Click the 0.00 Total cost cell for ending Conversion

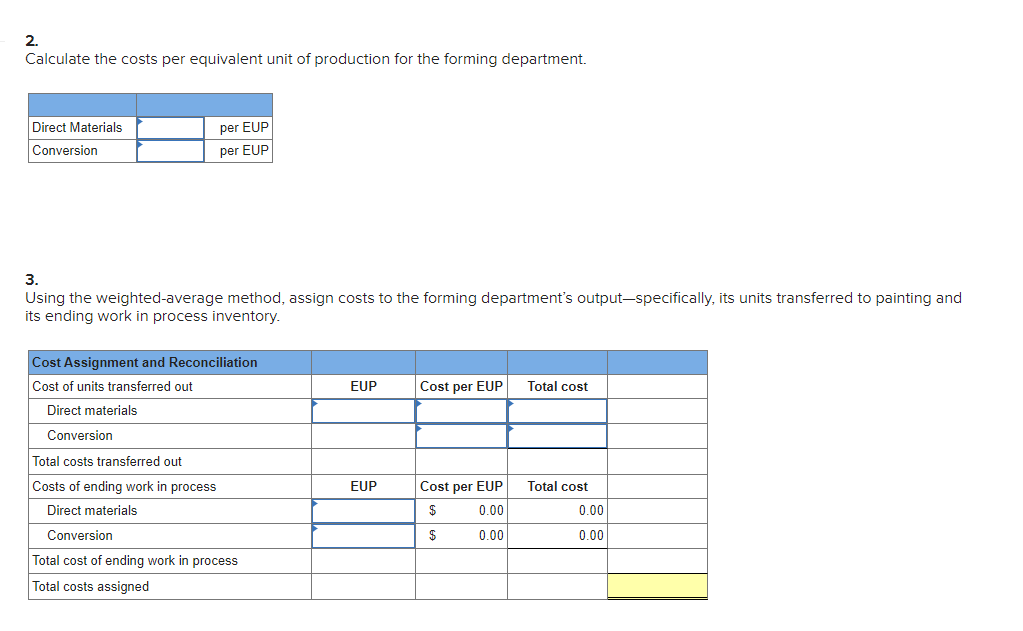[557, 535]
